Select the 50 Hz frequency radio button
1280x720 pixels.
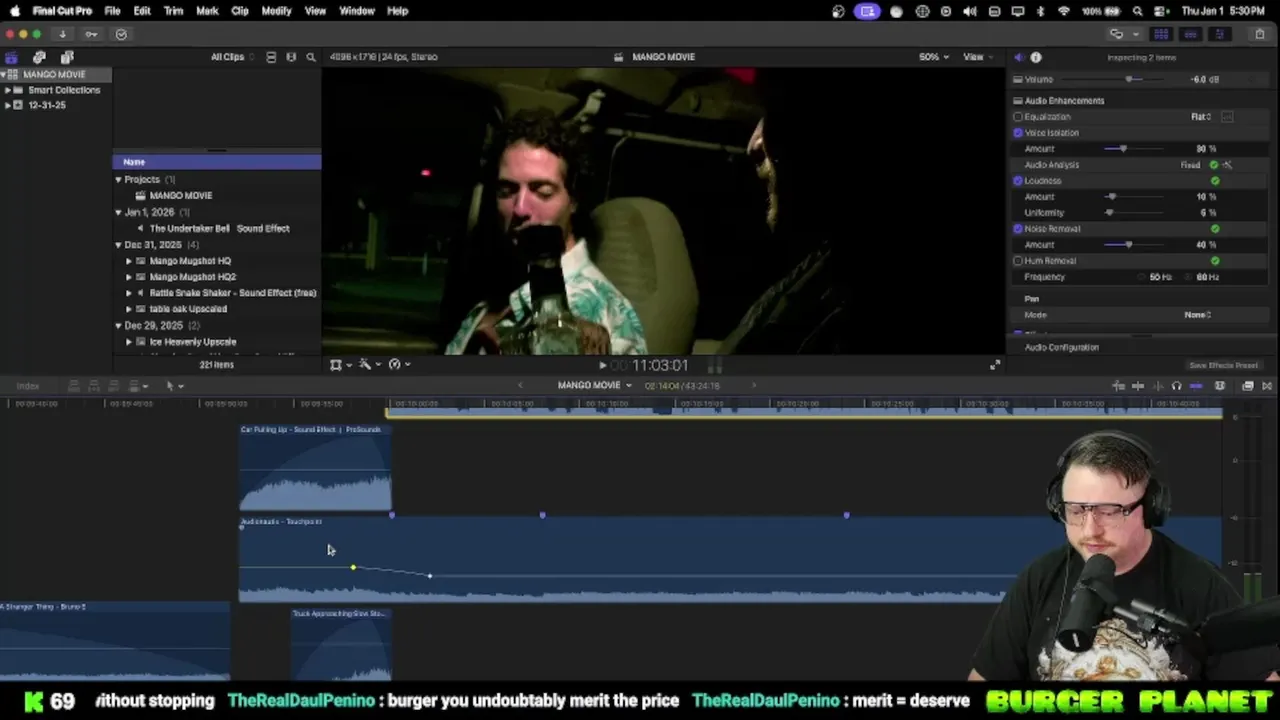point(1143,277)
